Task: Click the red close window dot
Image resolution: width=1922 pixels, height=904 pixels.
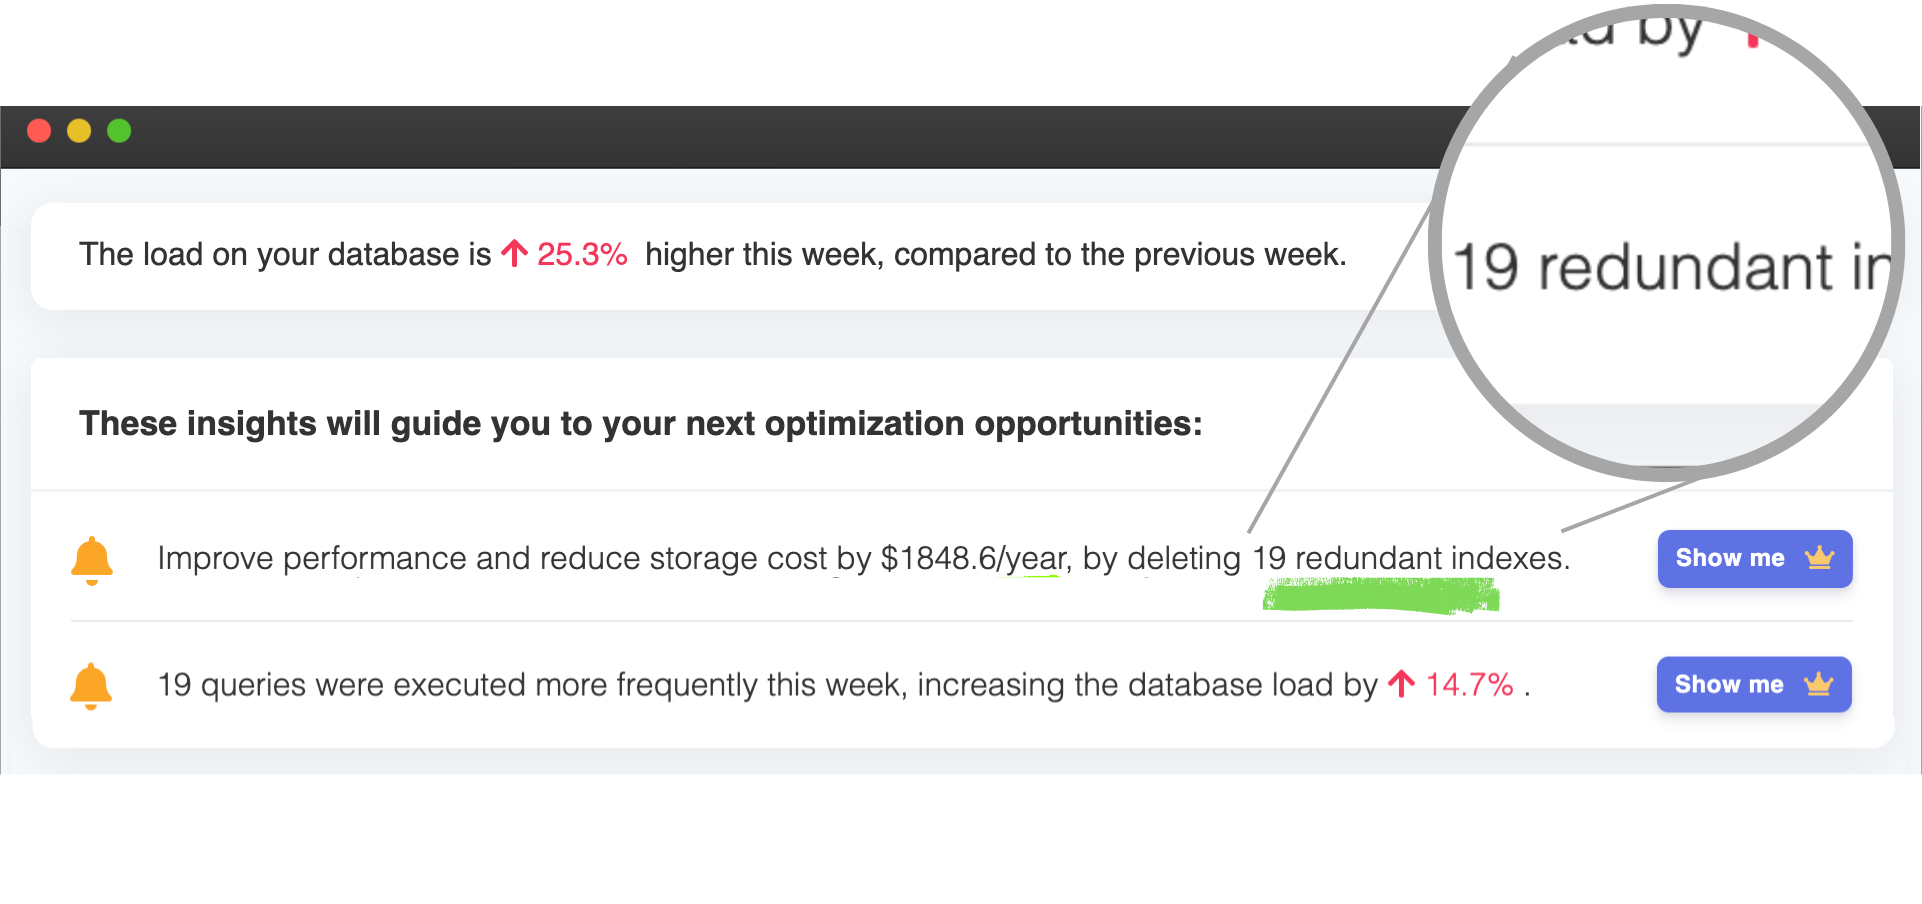Action: click(x=39, y=131)
